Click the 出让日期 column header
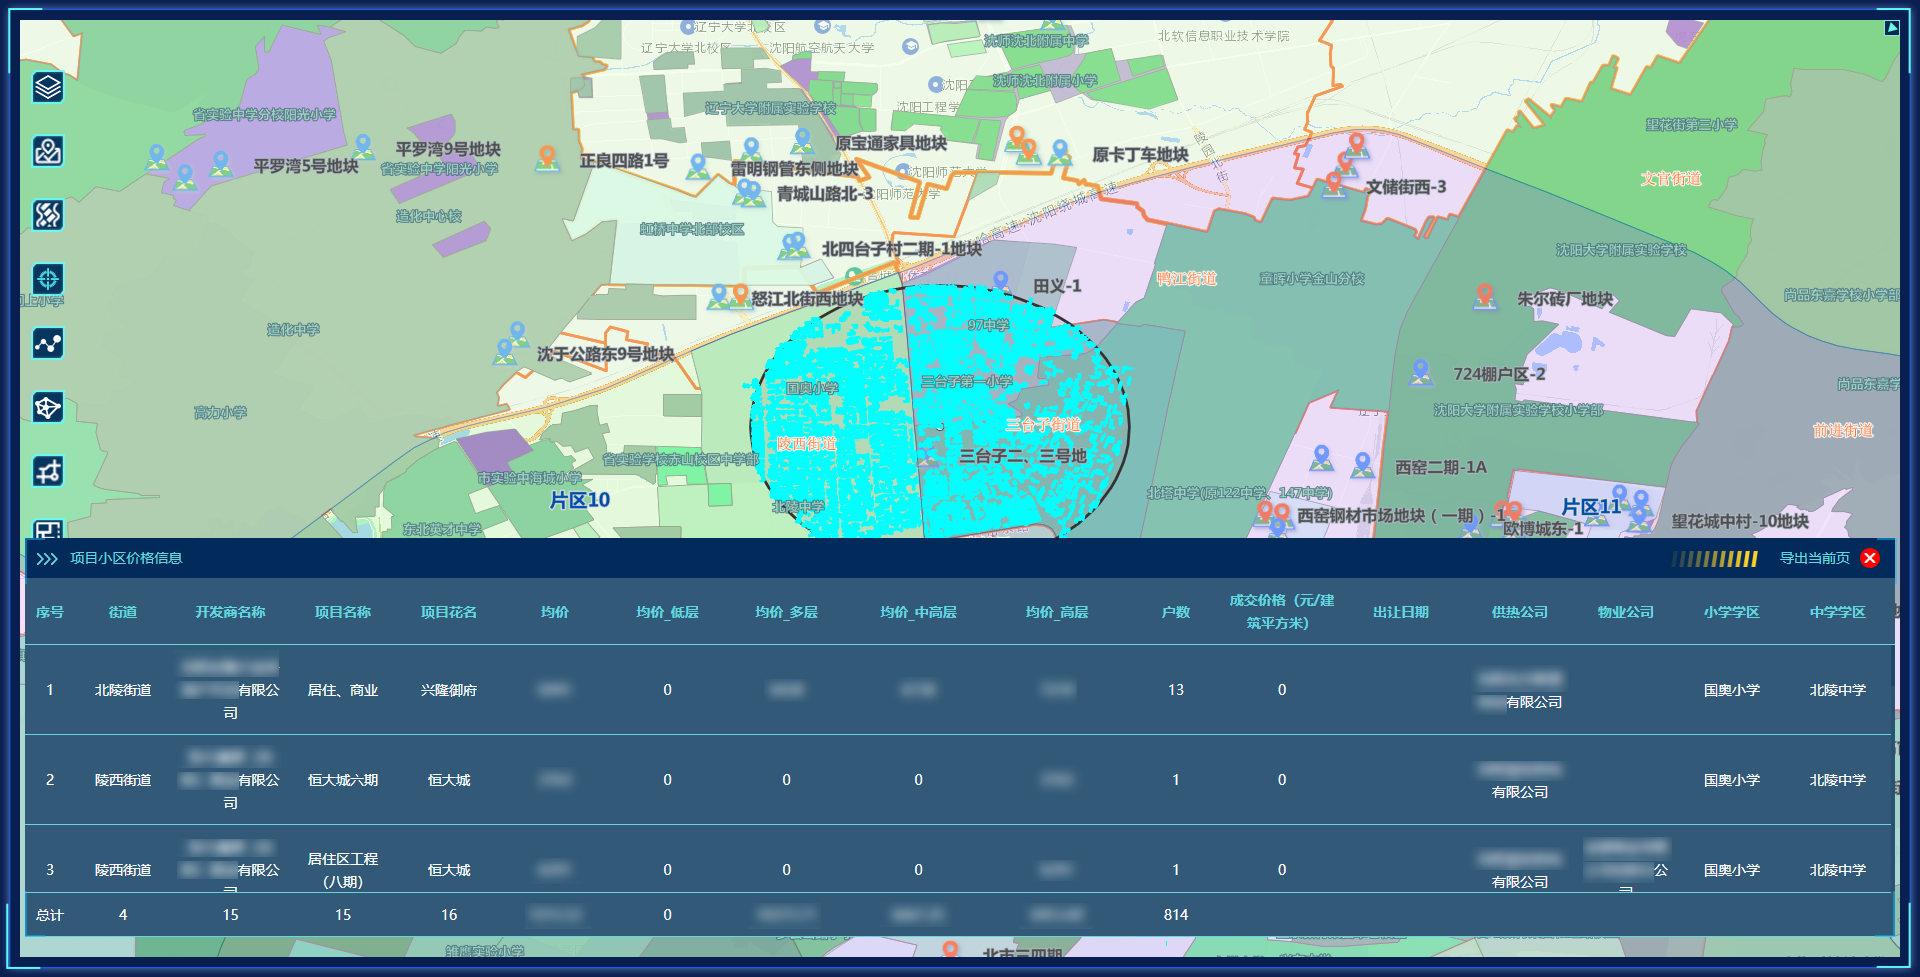The width and height of the screenshot is (1920, 977). pos(1400,612)
